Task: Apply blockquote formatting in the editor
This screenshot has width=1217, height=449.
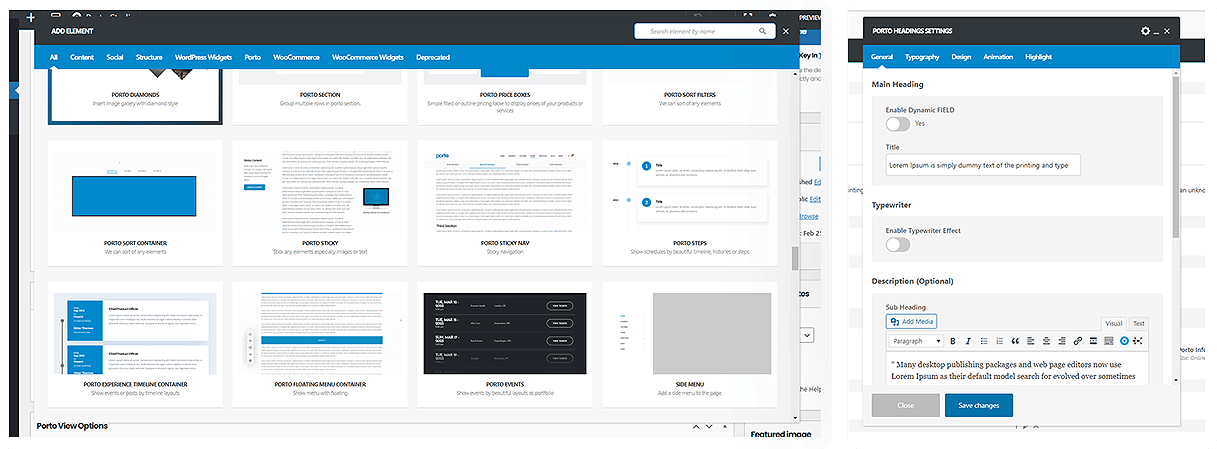Action: [1015, 341]
